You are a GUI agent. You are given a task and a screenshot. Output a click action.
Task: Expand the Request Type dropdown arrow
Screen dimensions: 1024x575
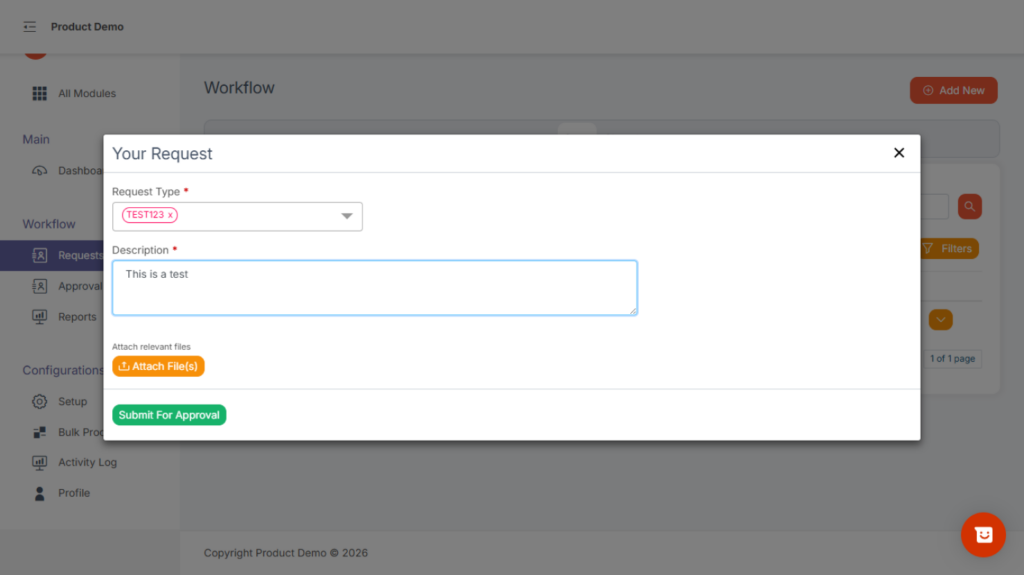point(347,216)
